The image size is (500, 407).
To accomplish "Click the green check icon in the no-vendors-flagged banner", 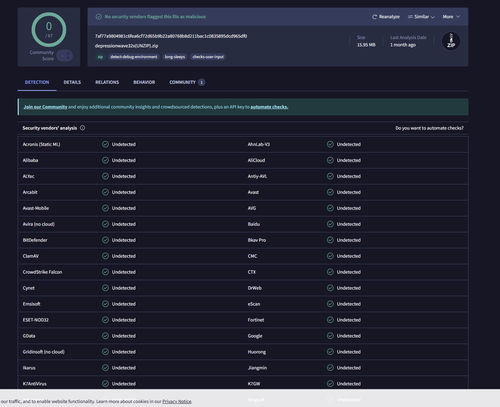I will tap(99, 17).
